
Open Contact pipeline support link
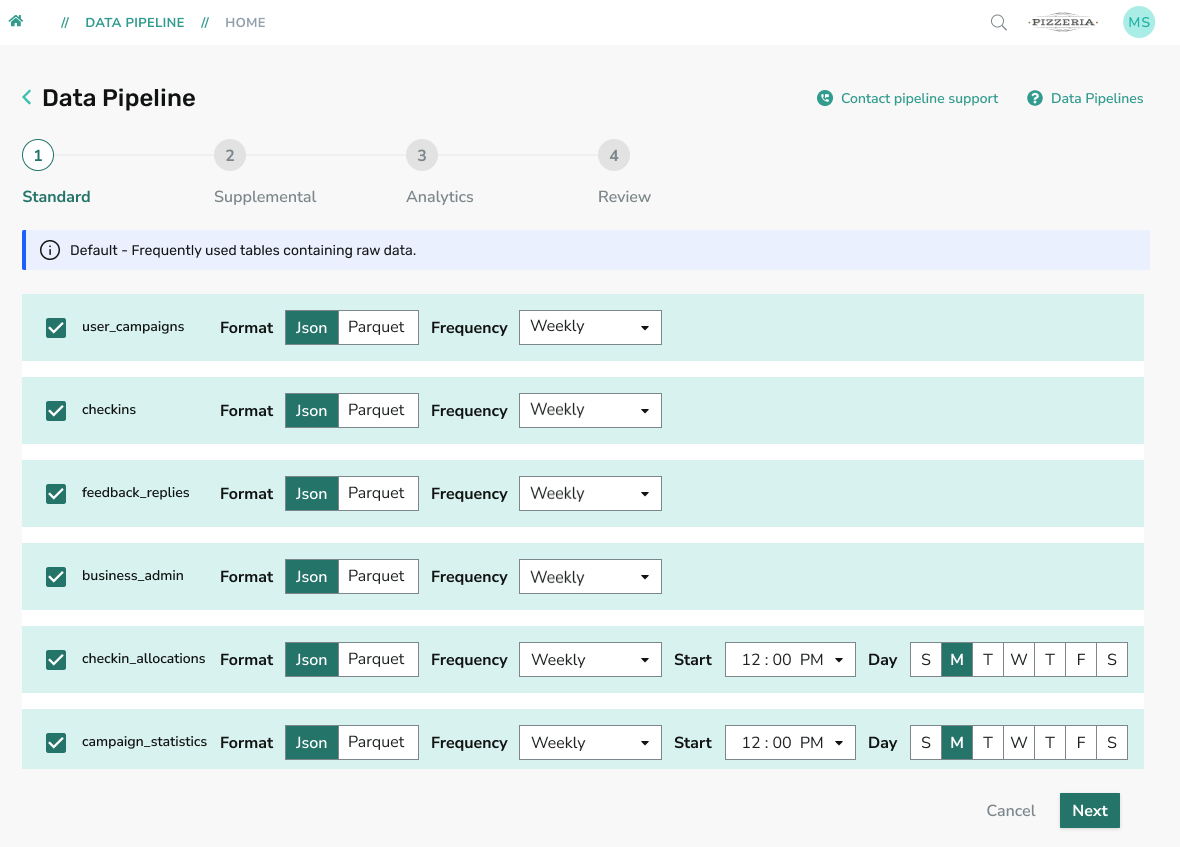920,99
